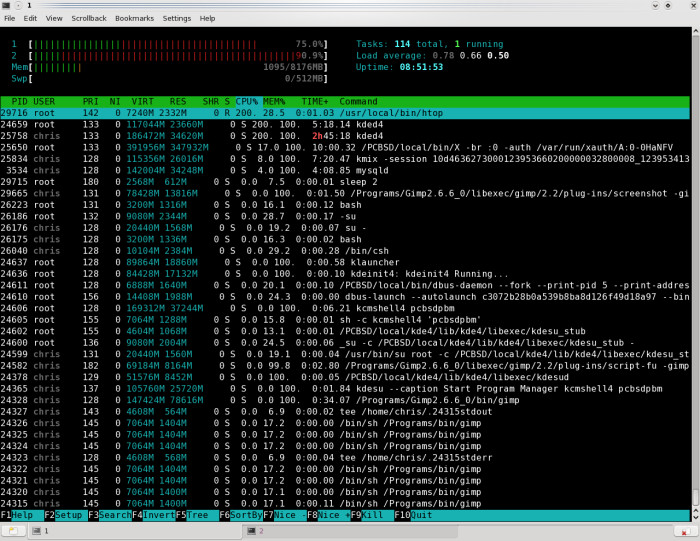Screen dimensions: 700x541
Task: Select the /usr/local/bin/htop process row
Action: (x=345, y=113)
